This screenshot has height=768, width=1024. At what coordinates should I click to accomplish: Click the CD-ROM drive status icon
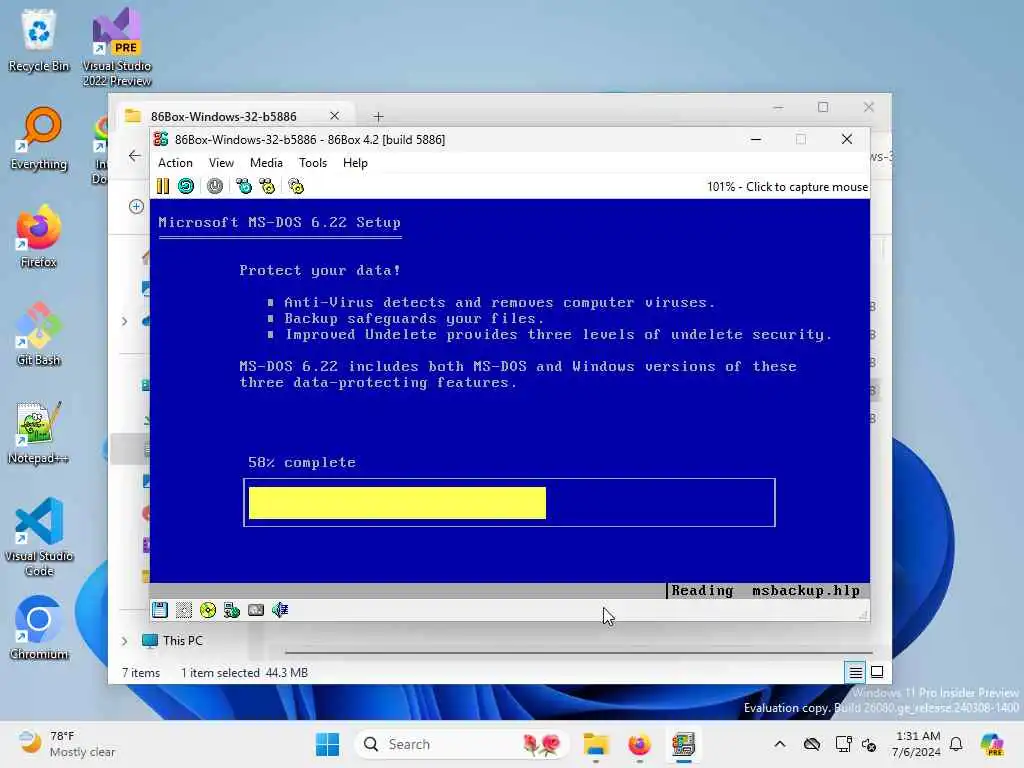(x=208, y=610)
